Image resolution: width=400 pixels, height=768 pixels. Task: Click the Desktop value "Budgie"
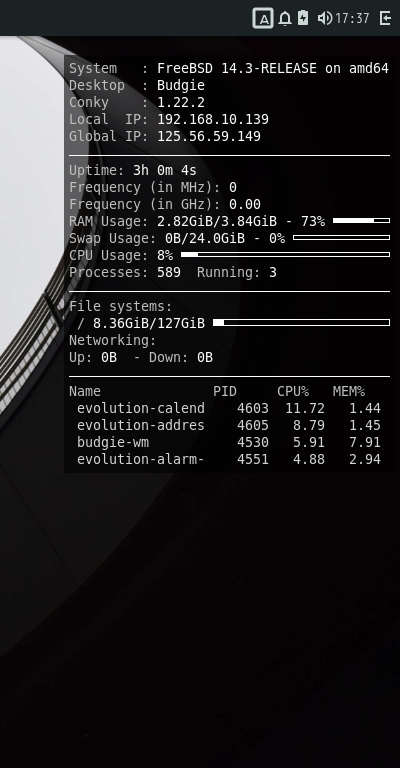tap(181, 86)
